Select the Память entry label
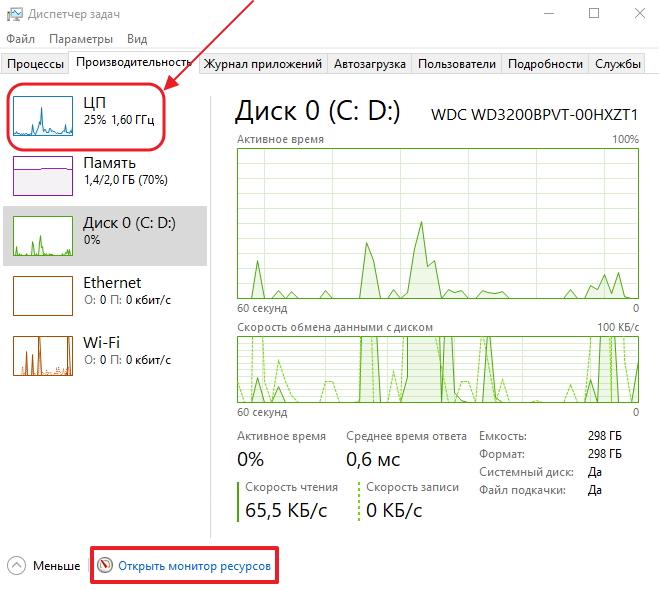The image size is (659, 590). (109, 163)
